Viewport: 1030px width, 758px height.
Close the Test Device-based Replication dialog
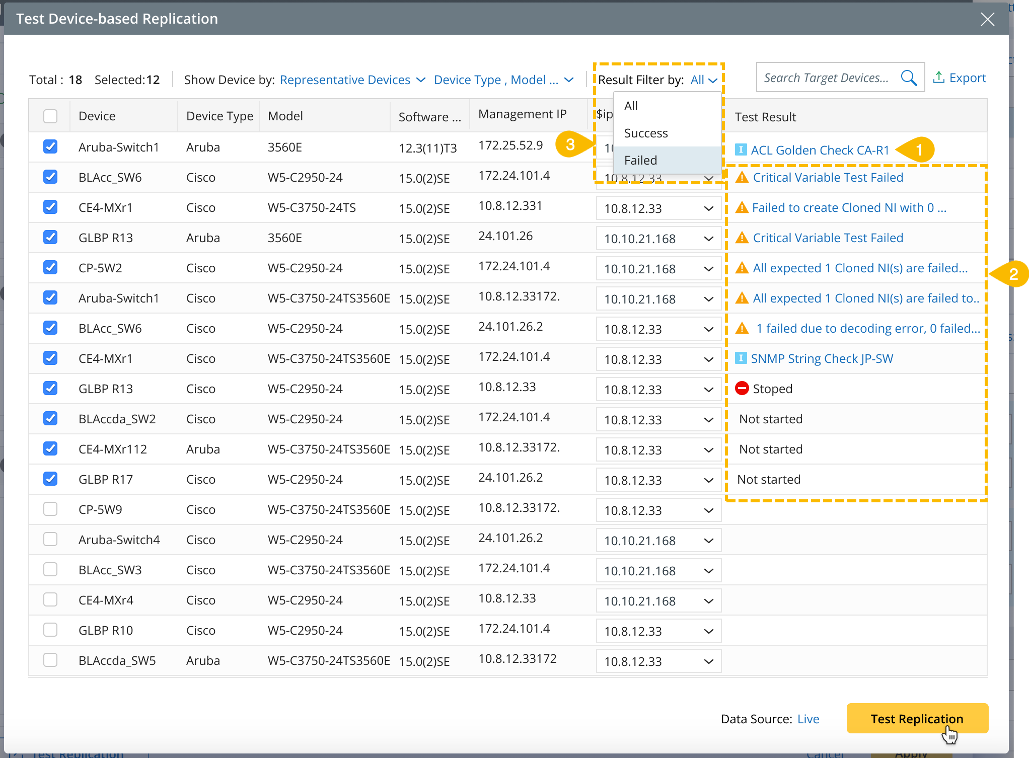(987, 19)
